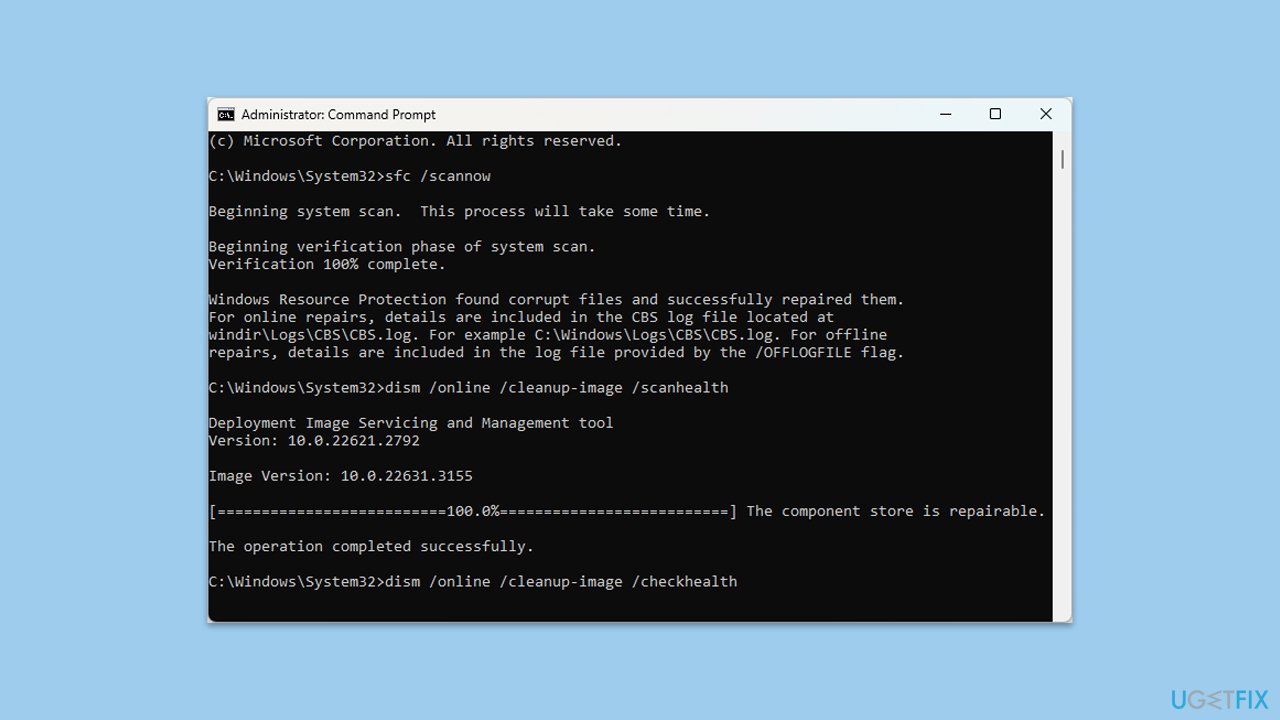Close the Command Prompt window
The width and height of the screenshot is (1280, 720).
[x=1046, y=114]
